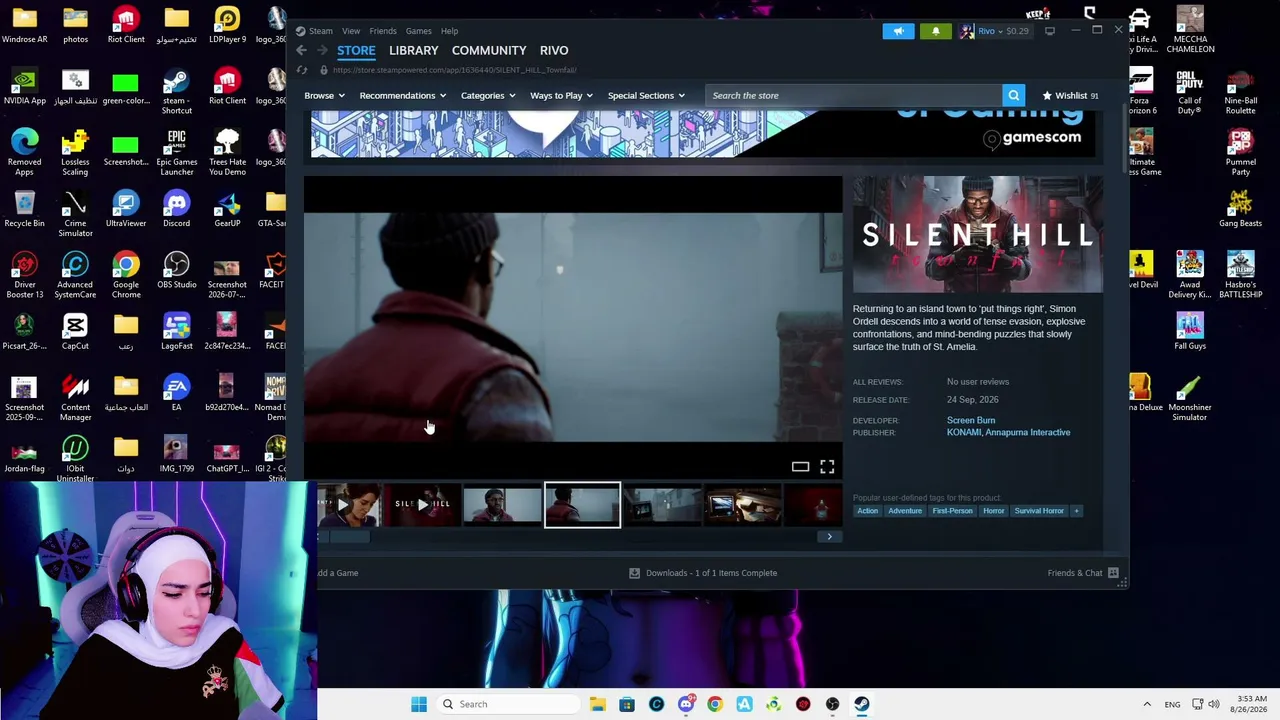The image size is (1280, 720).
Task: Switch to the LIBRARY tab
Action: (x=414, y=50)
